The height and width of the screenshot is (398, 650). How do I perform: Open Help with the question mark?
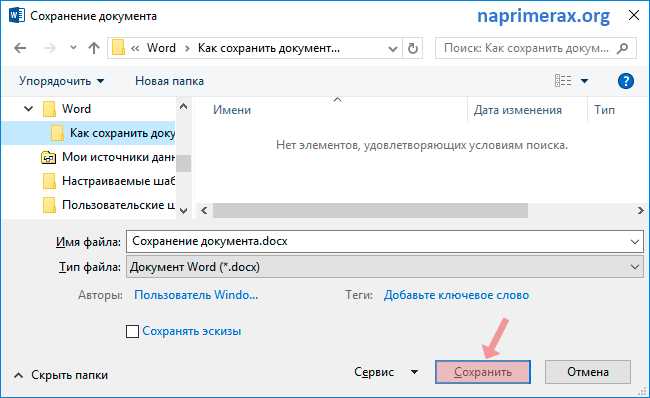point(626,81)
